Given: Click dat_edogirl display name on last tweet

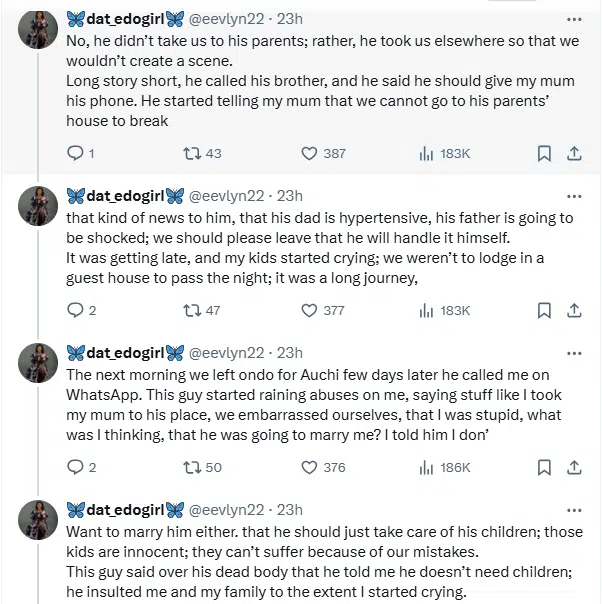Looking at the screenshot, I should pos(125,508).
